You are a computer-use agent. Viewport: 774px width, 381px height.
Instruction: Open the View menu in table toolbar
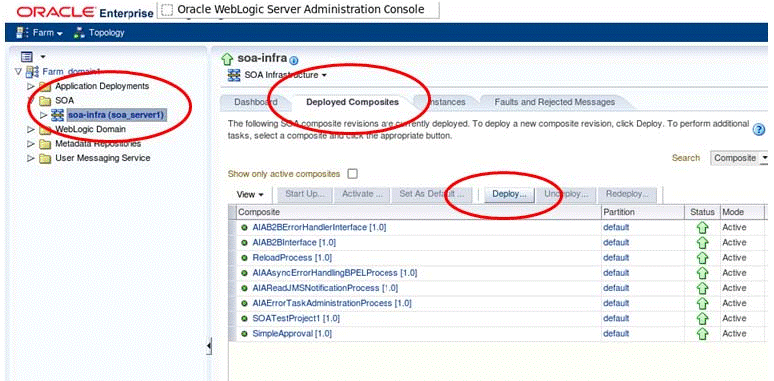251,194
